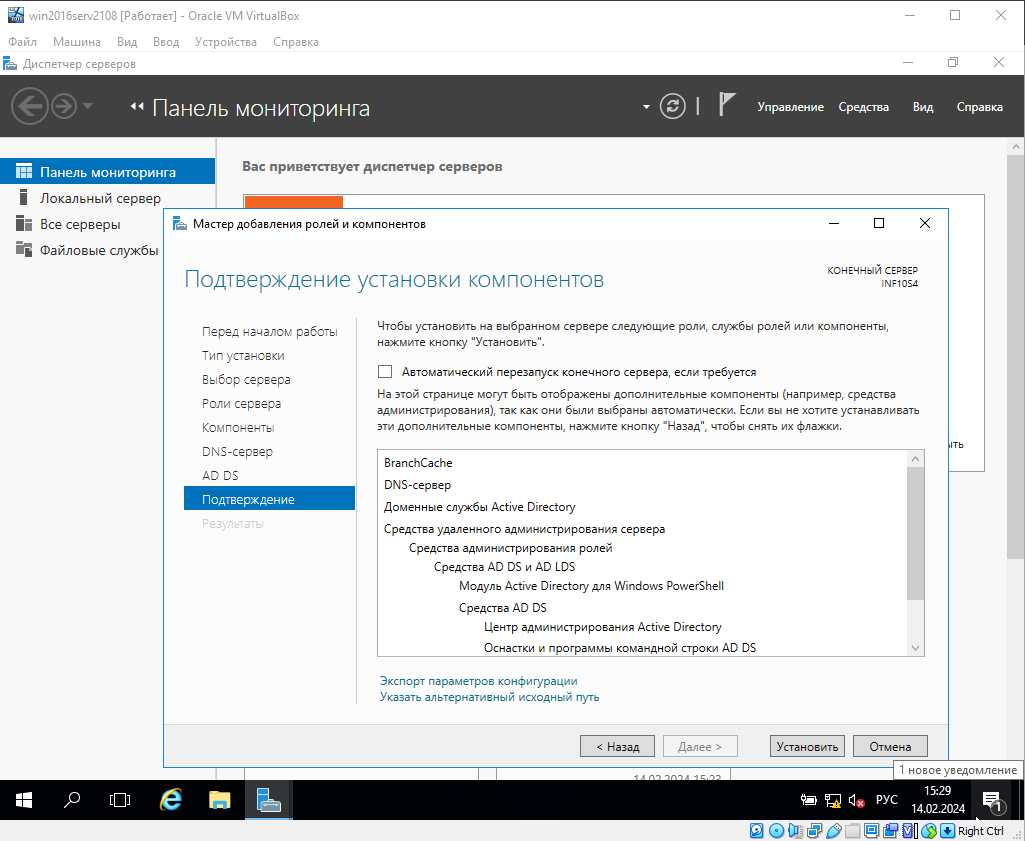The image size is (1025, 841).
Task: Click the VirtualBox display status icon
Action: [871, 831]
